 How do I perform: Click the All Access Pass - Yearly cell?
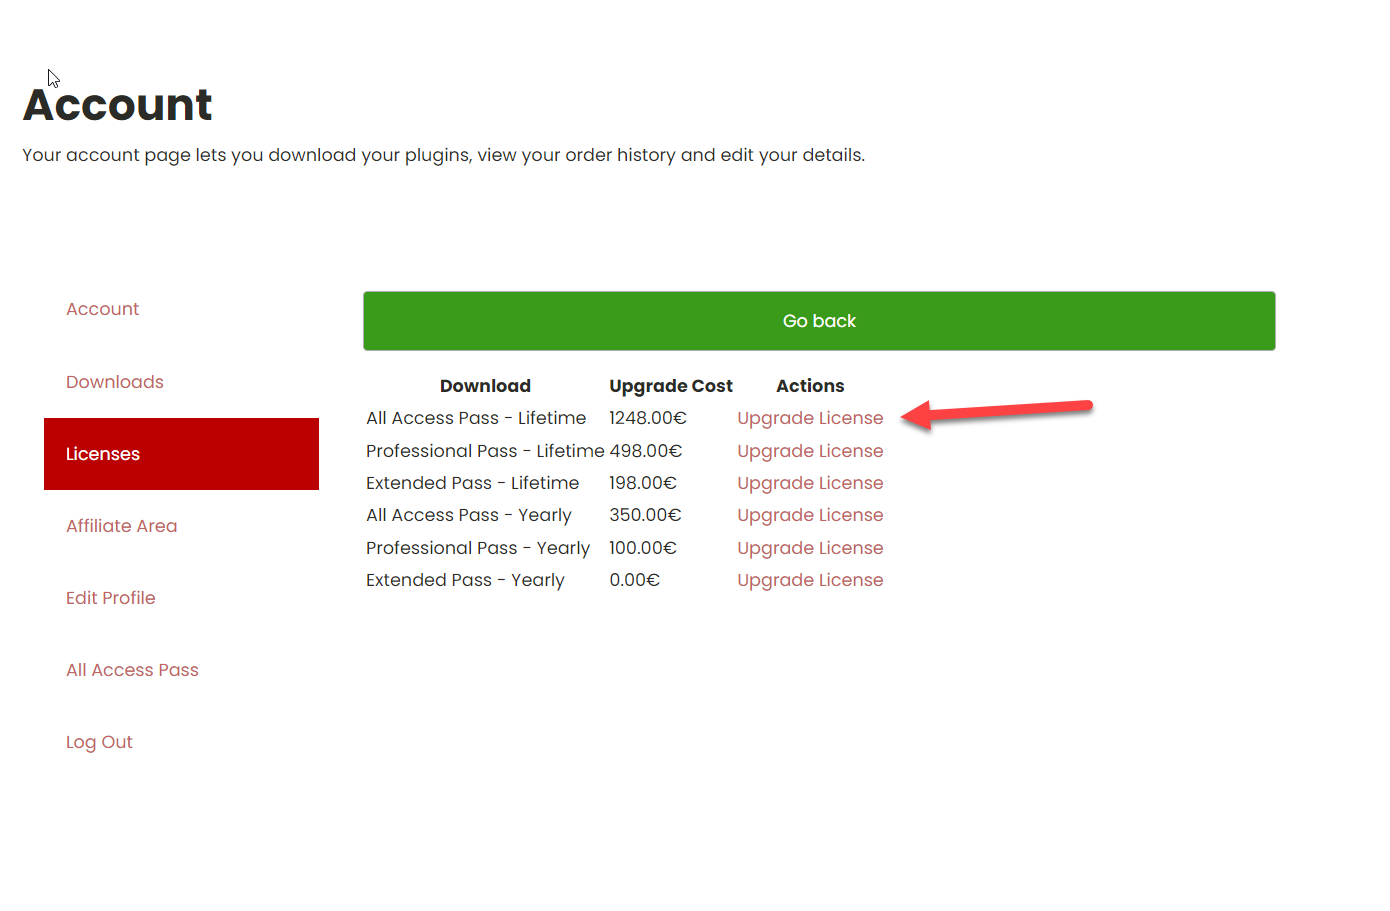click(x=469, y=515)
